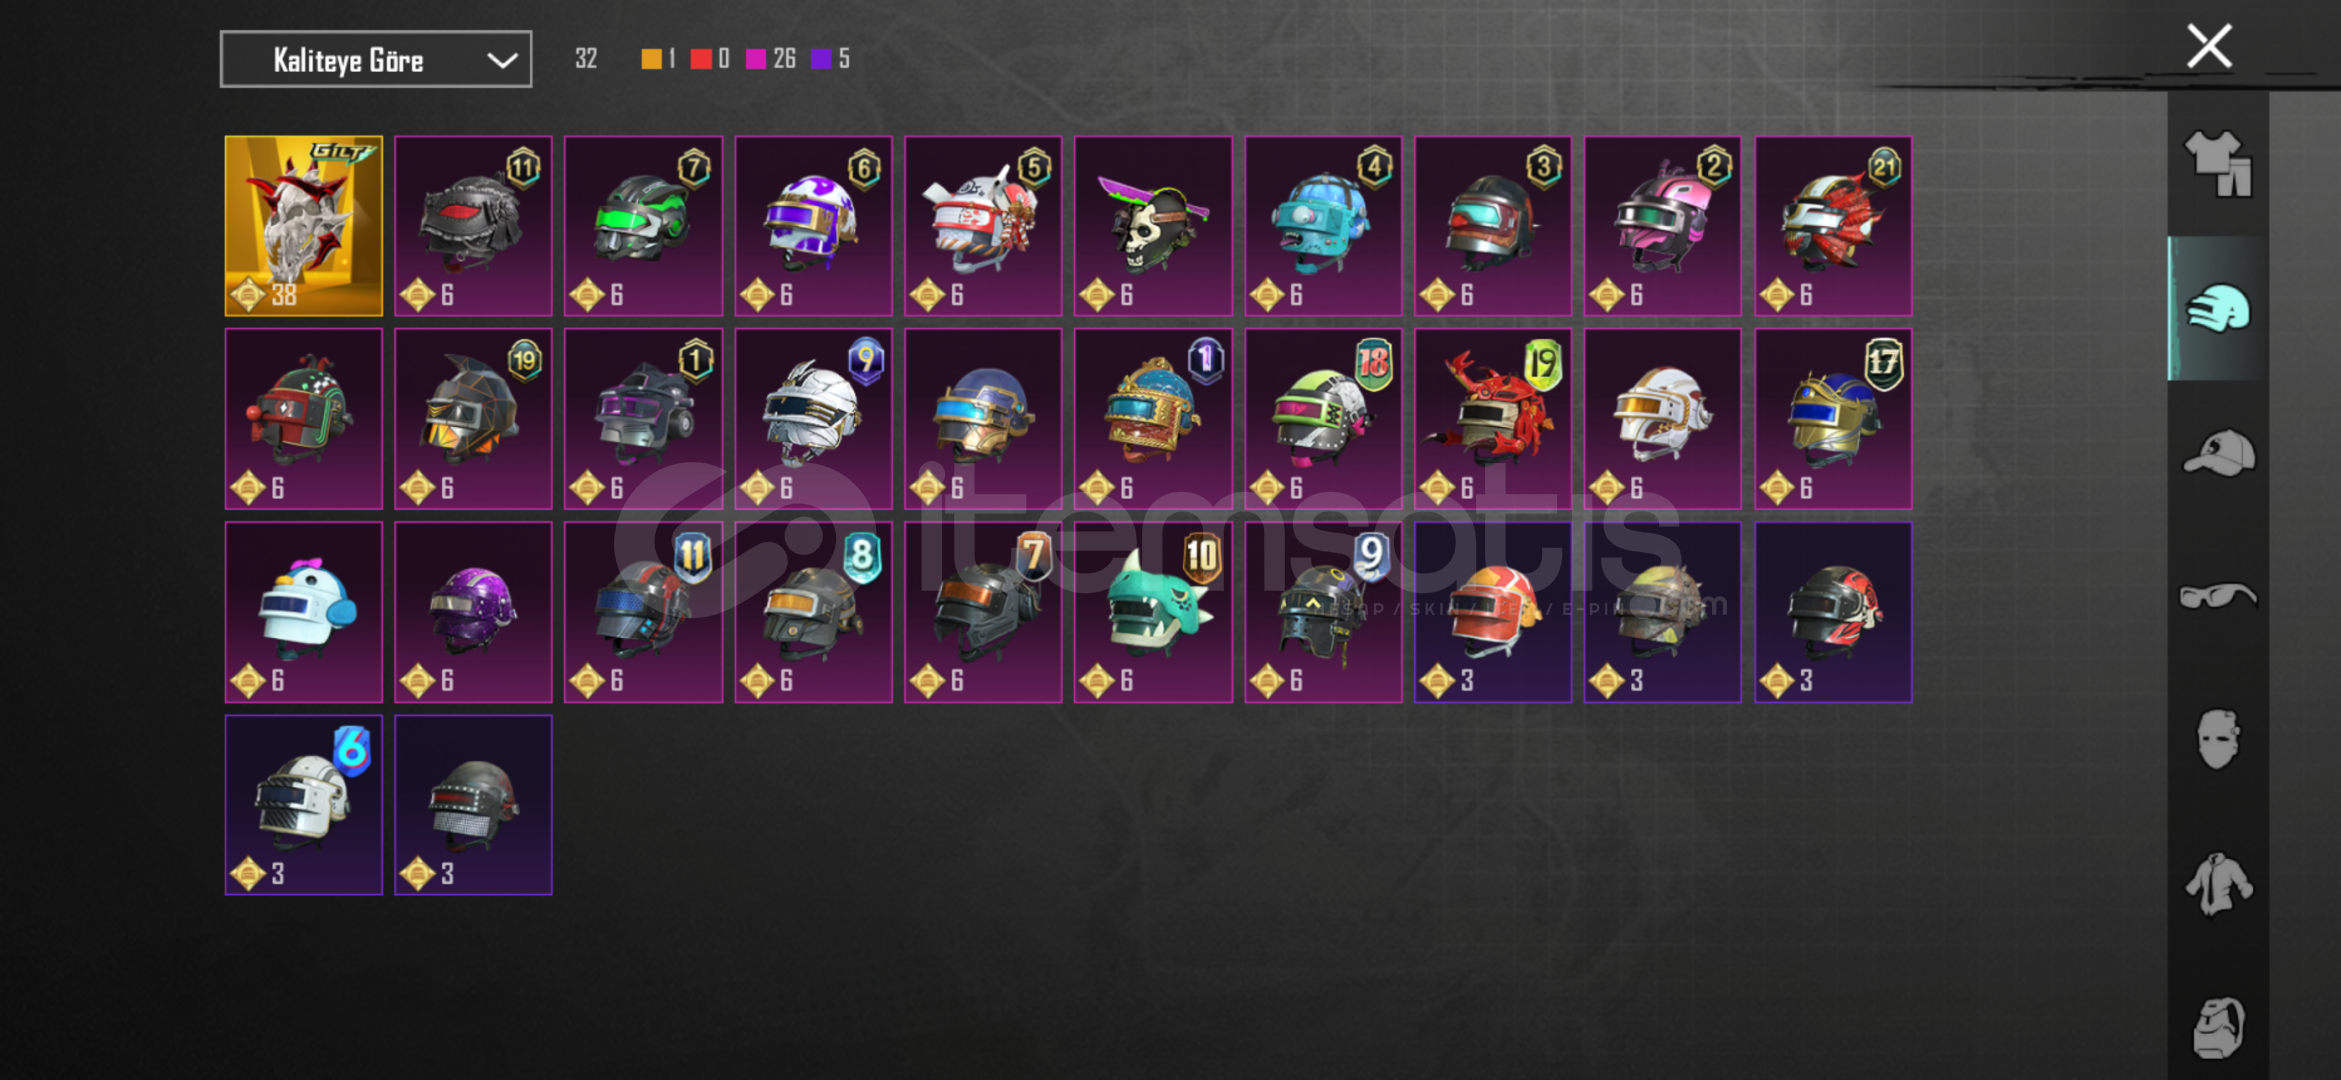The height and width of the screenshot is (1080, 2341).
Task: Switch to the glasses category
Action: [2218, 596]
